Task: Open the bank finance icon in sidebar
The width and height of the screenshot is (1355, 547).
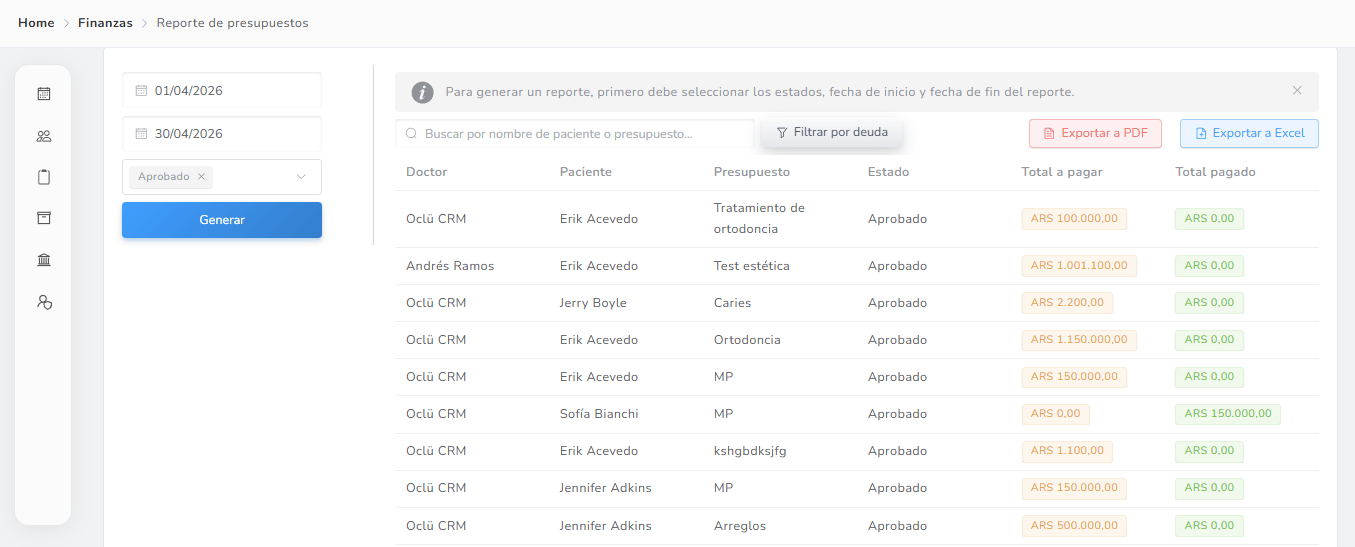Action: point(43,260)
